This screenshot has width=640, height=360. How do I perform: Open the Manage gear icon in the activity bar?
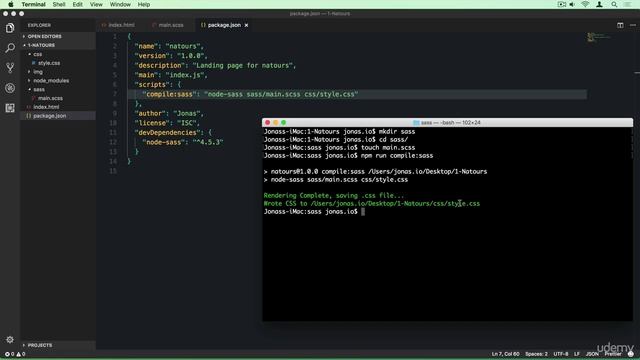click(10, 339)
